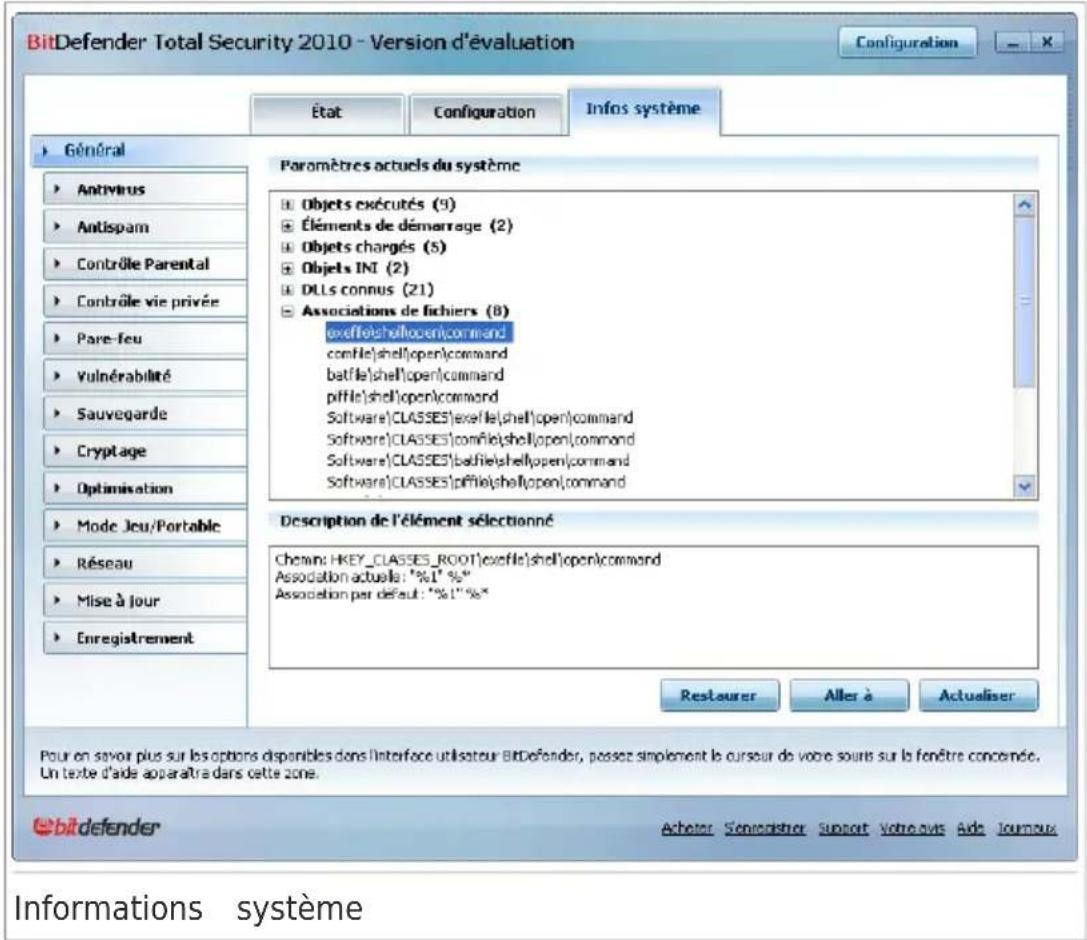1087x940 pixels.
Task: Select Software\CLASSES\batfile entry
Action: pos(478,460)
